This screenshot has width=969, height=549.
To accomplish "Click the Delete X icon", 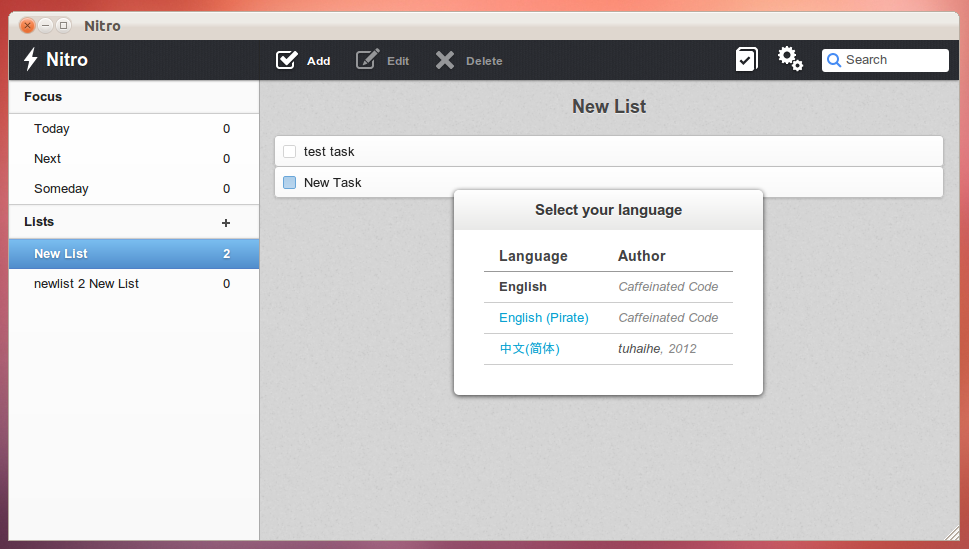I will pyautogui.click(x=445, y=60).
